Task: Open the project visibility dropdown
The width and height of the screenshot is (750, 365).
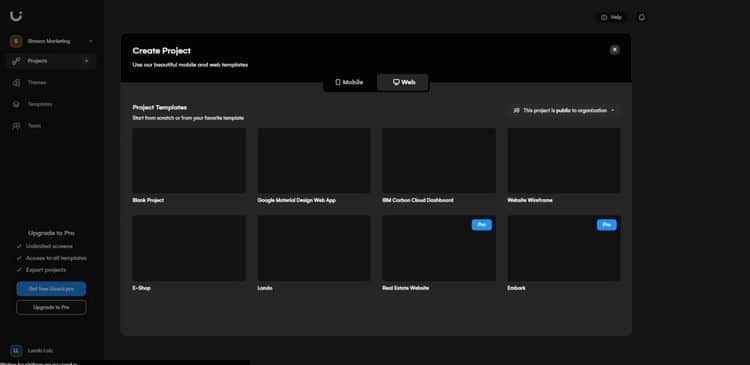Action: (x=564, y=111)
